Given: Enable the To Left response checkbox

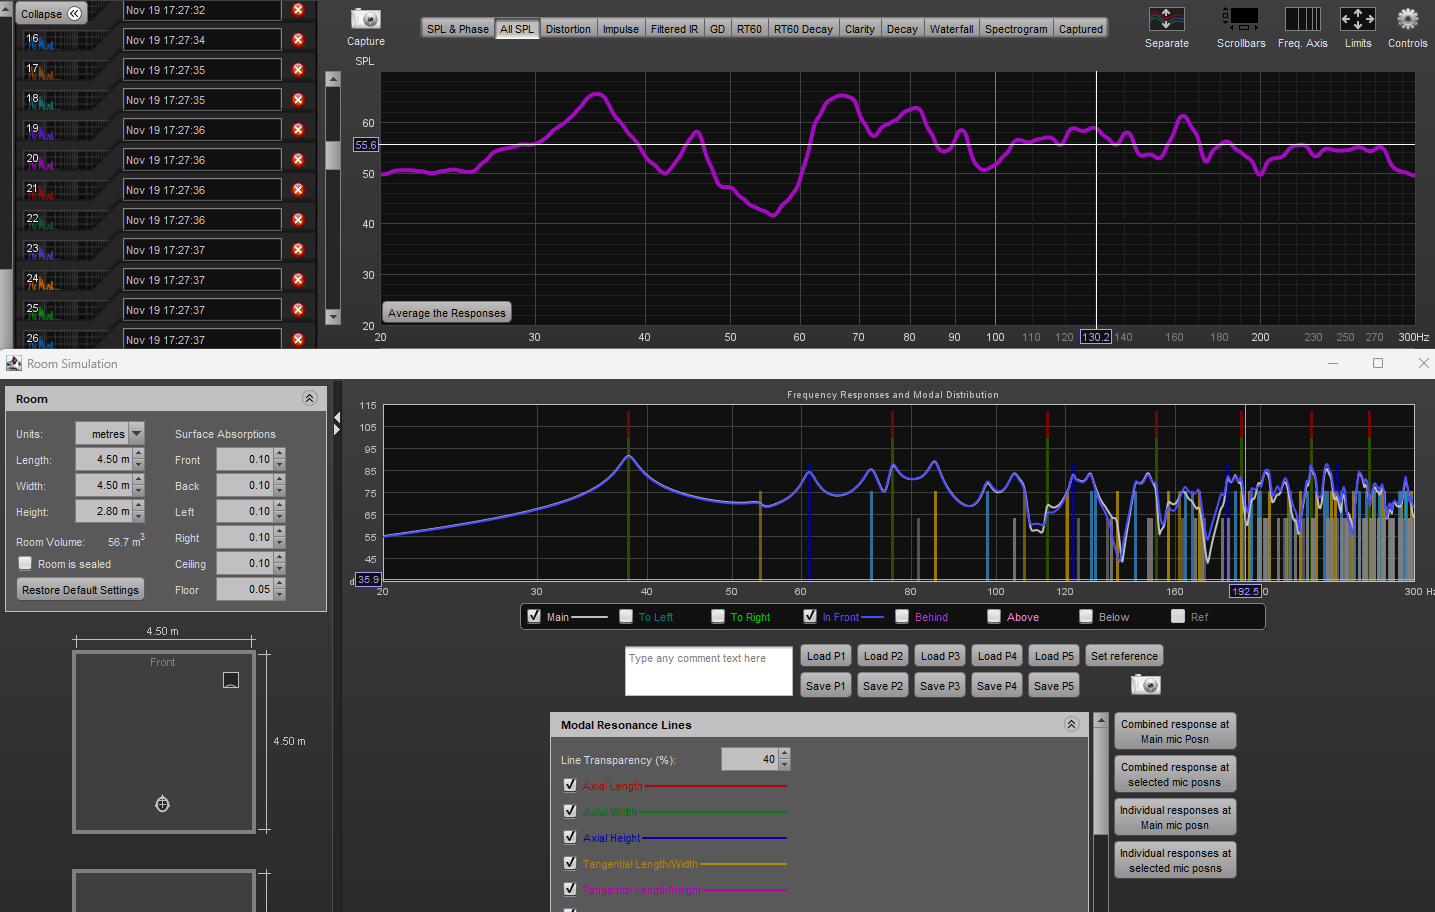Looking at the screenshot, I should pos(626,616).
